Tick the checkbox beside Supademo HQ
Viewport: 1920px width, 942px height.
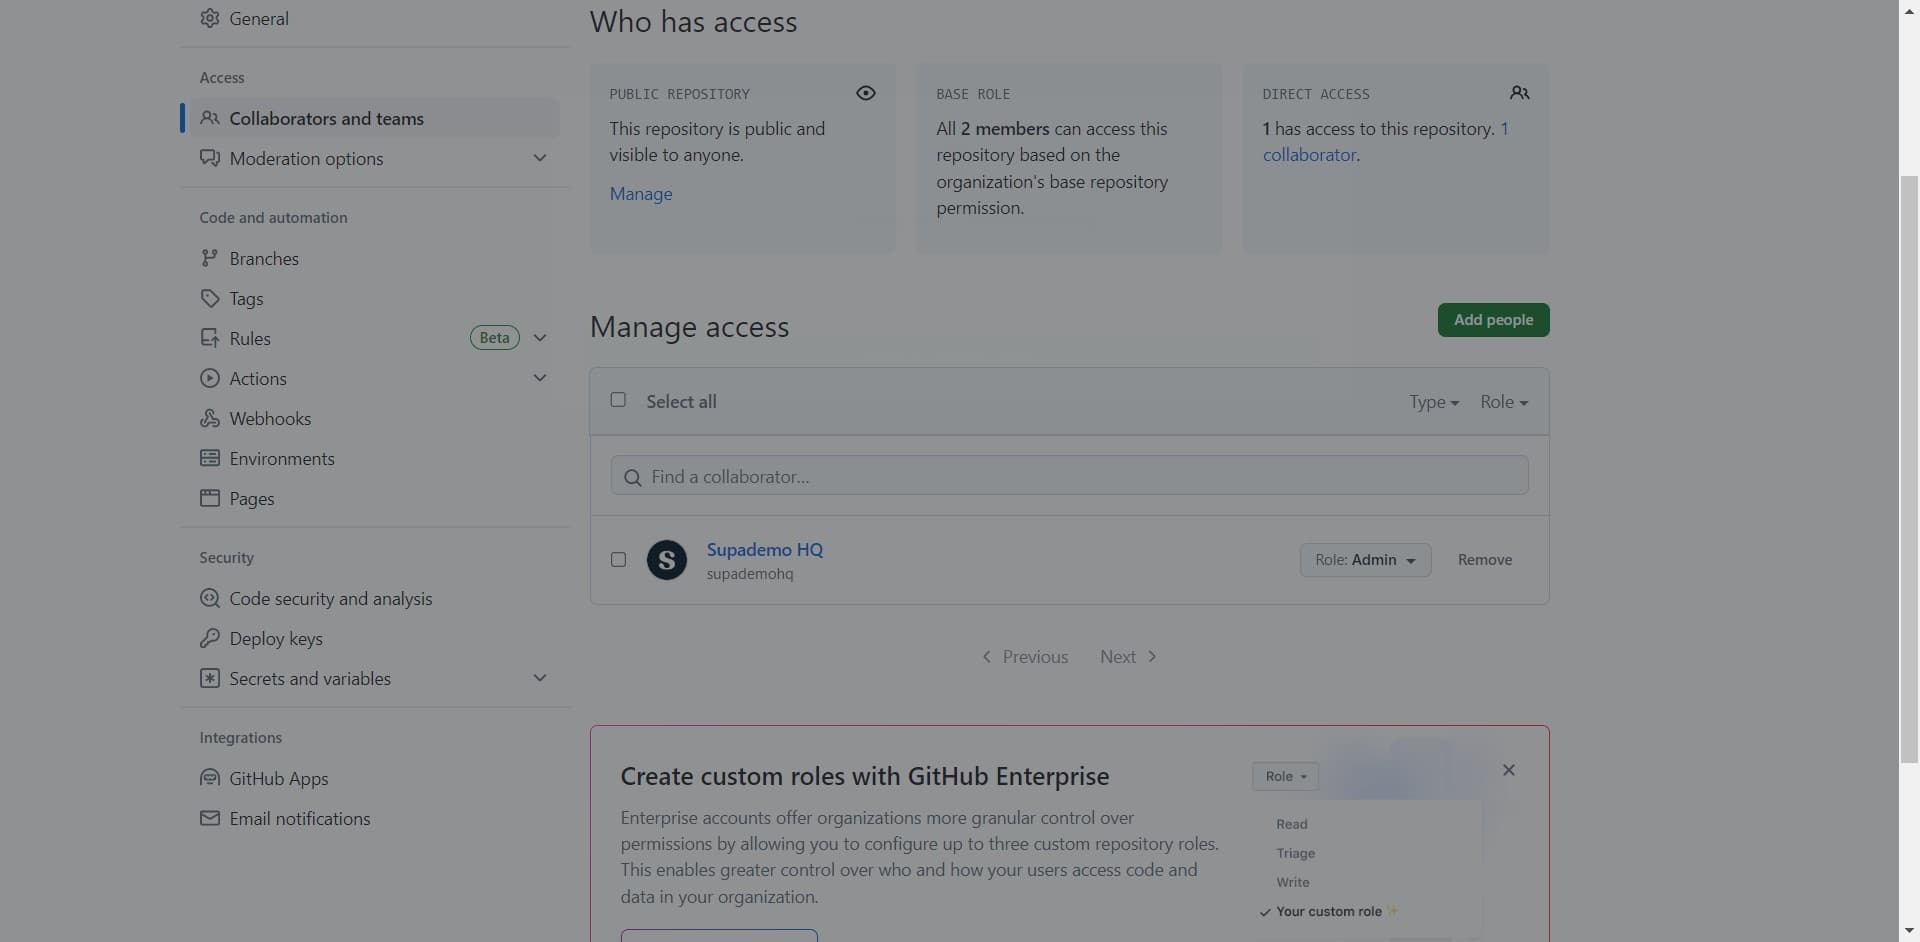click(618, 560)
